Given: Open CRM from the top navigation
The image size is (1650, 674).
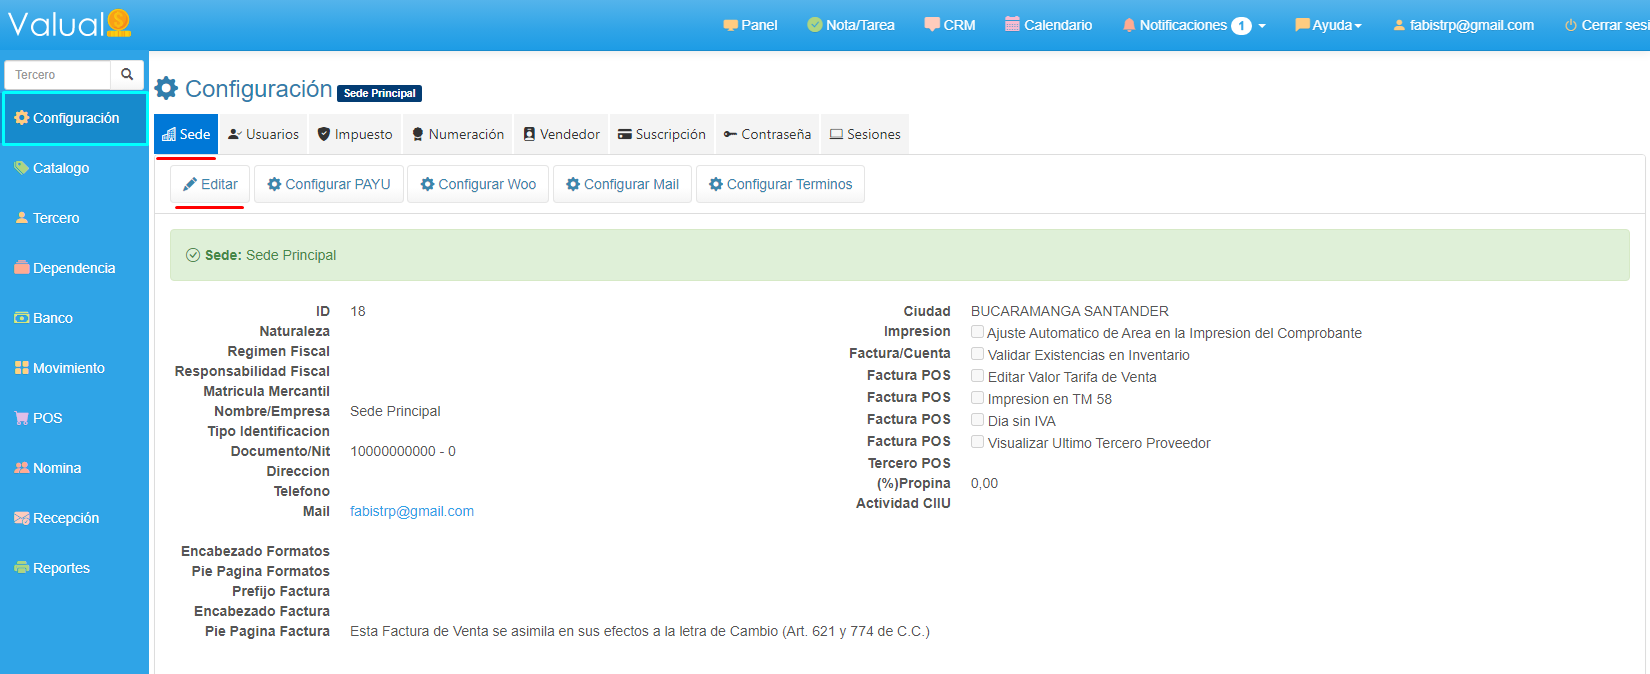Looking at the screenshot, I should tap(949, 25).
